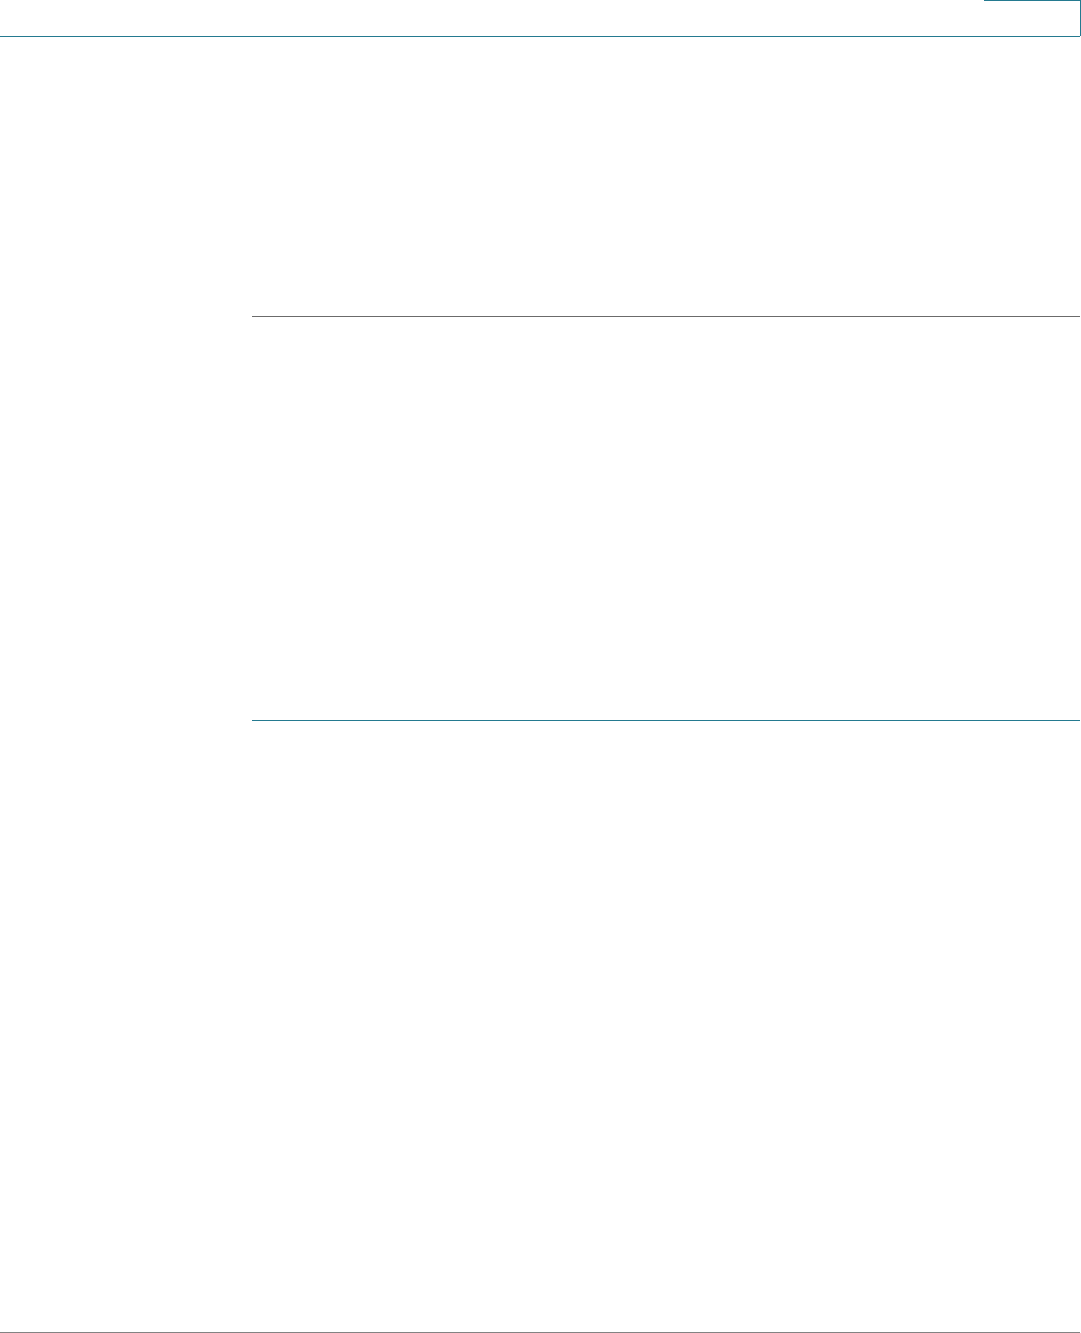Click right end of the lower teal divider

point(1076,720)
